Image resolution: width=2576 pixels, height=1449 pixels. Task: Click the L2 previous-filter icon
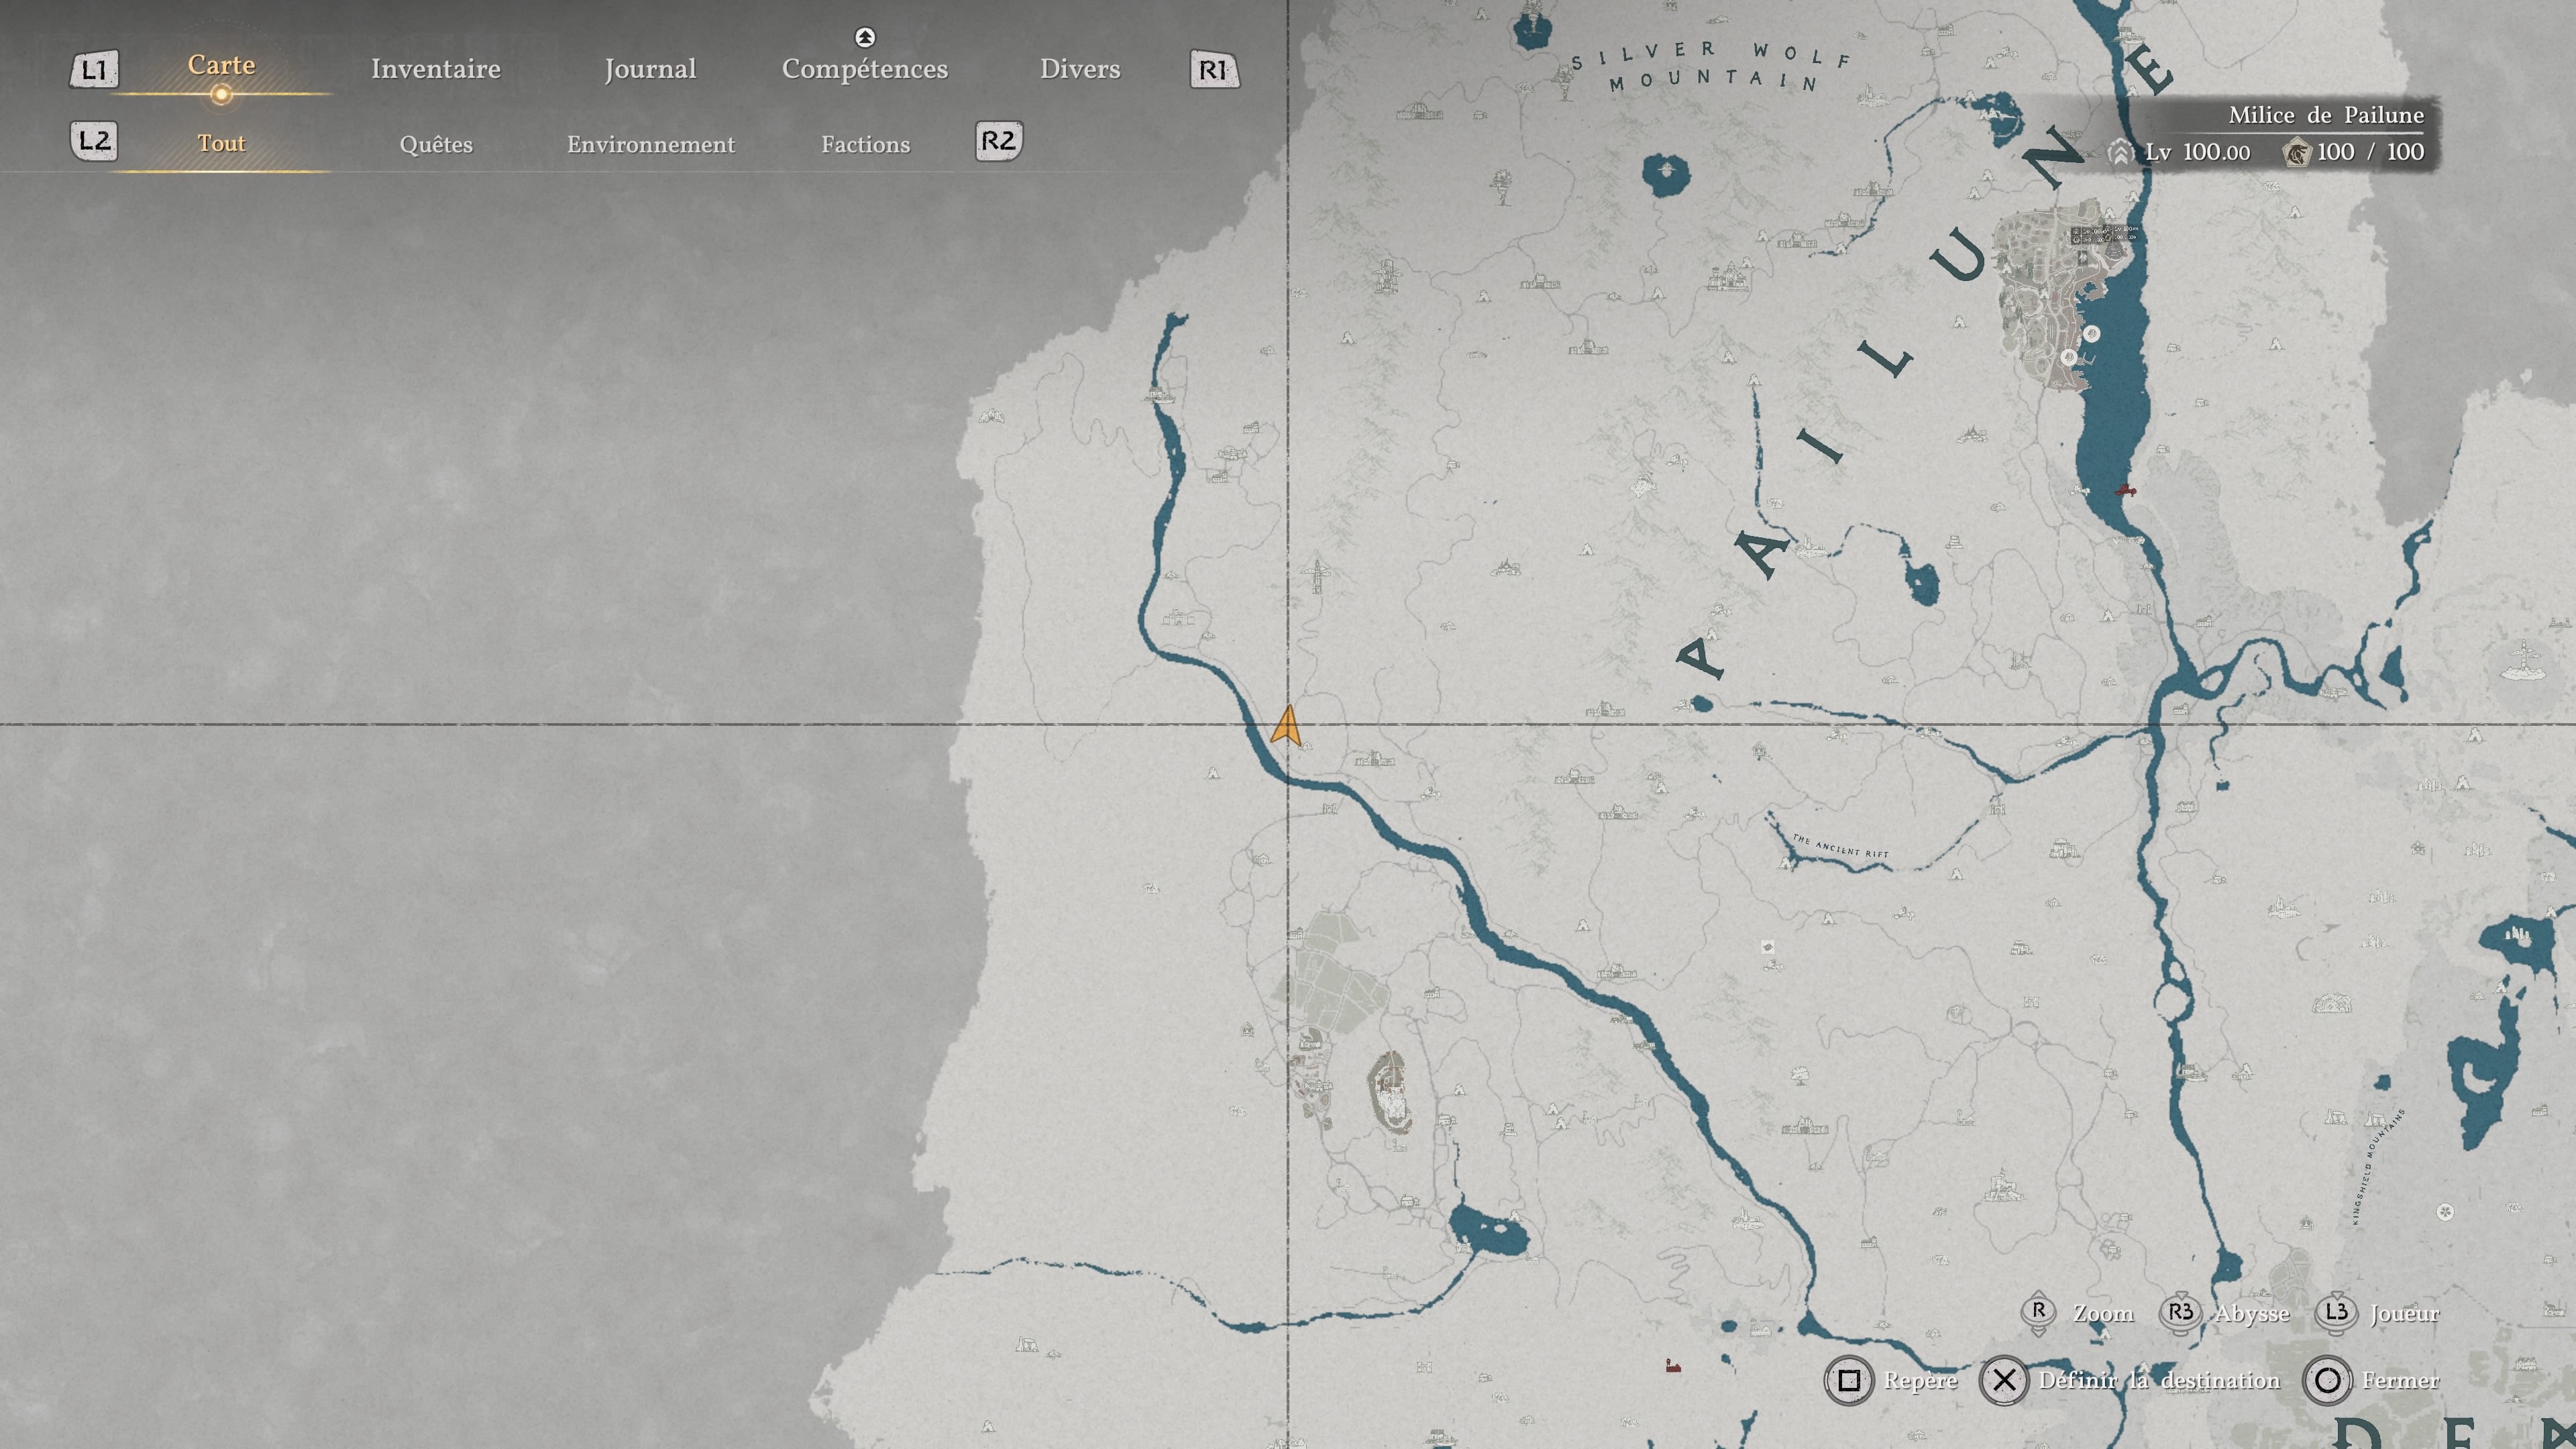pos(94,141)
